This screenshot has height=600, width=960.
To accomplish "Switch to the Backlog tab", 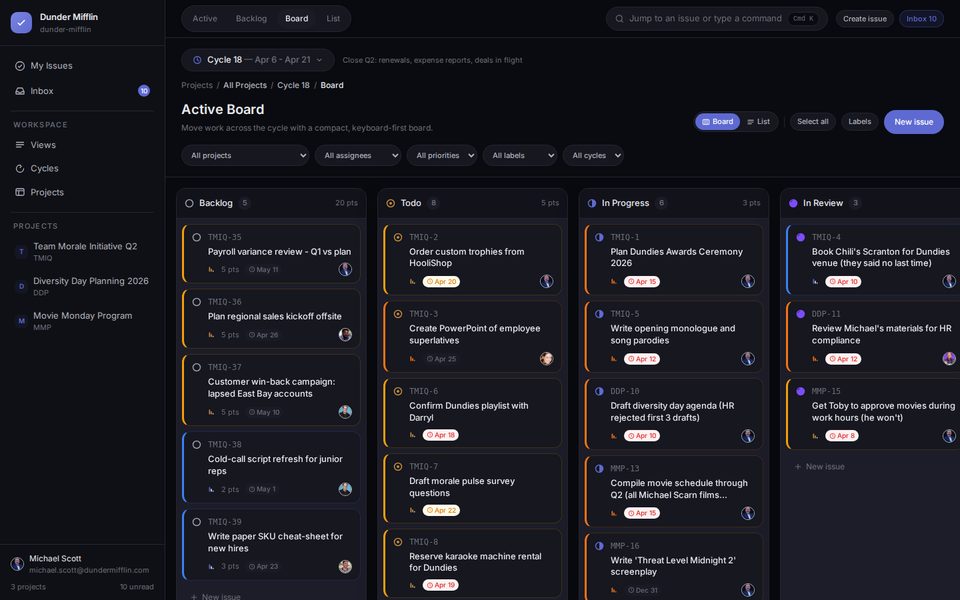I will [x=251, y=18].
